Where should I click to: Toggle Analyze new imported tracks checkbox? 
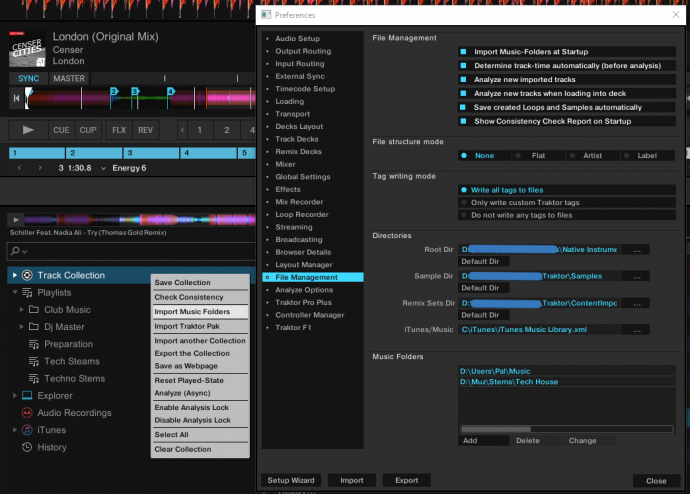(x=463, y=80)
